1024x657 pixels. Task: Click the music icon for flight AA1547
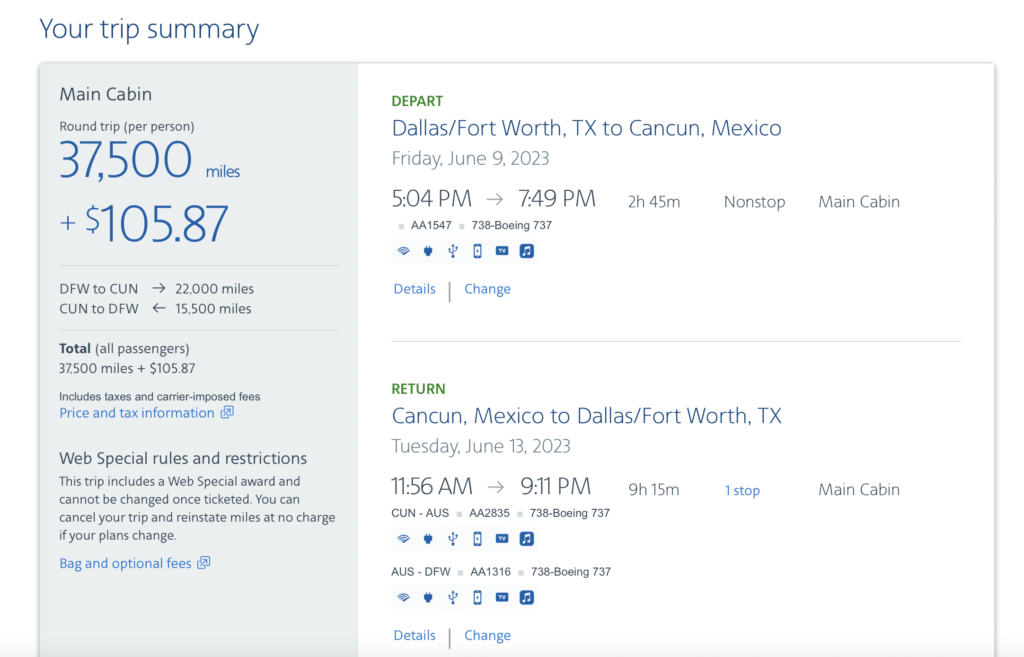coord(527,251)
